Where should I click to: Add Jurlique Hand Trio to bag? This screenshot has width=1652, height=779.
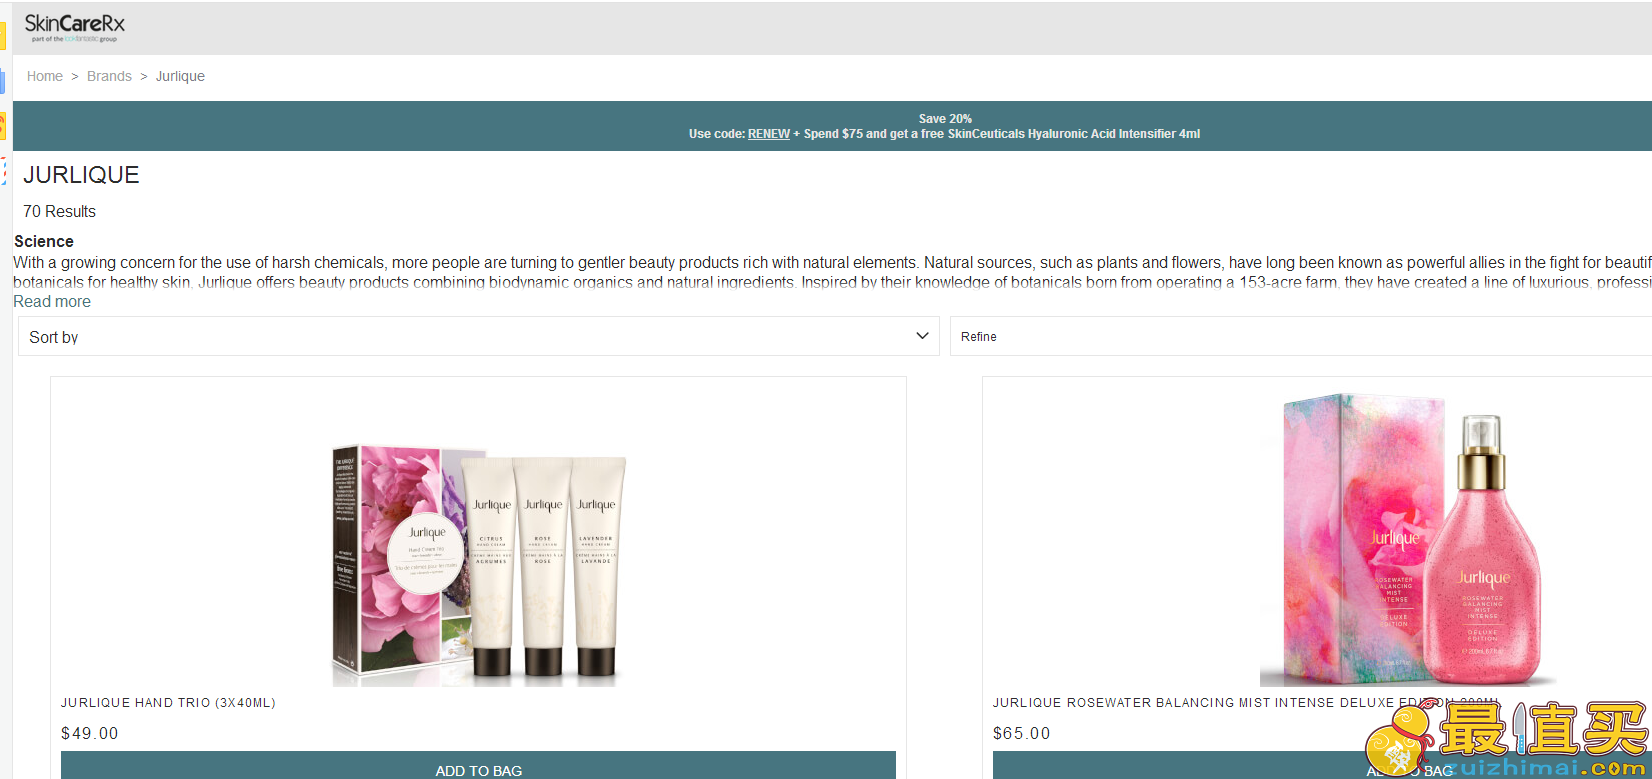478,765
